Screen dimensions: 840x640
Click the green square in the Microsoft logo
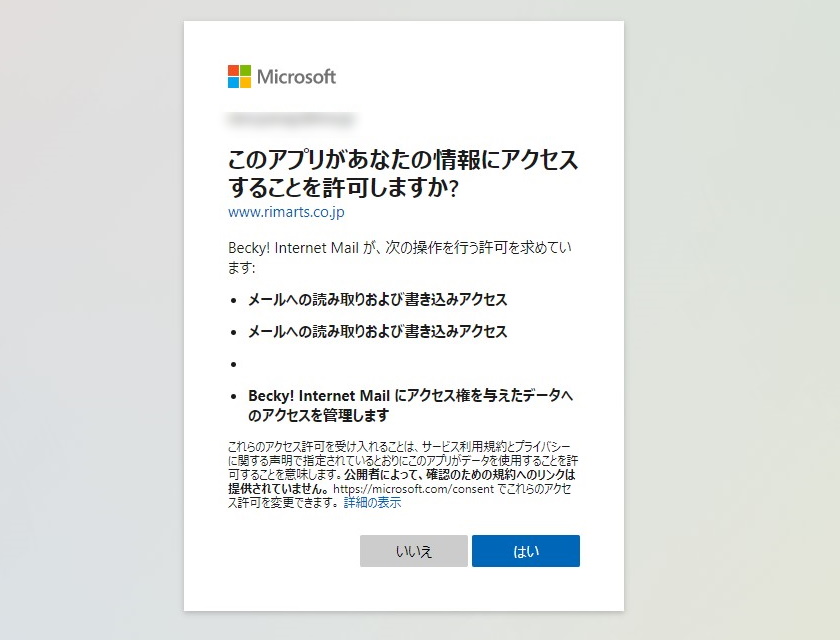pos(246,70)
